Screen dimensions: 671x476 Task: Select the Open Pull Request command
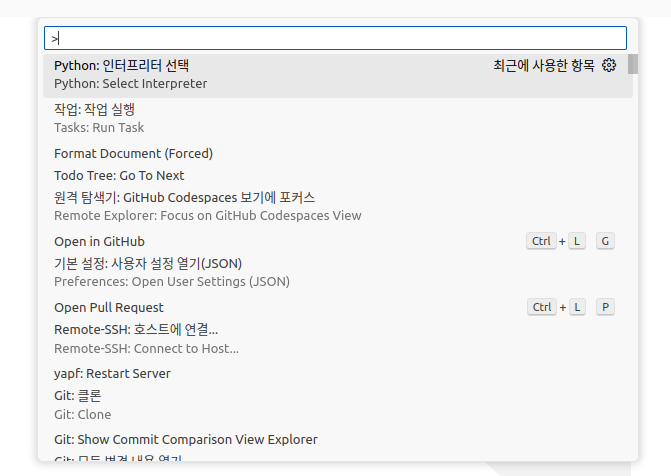point(109,307)
